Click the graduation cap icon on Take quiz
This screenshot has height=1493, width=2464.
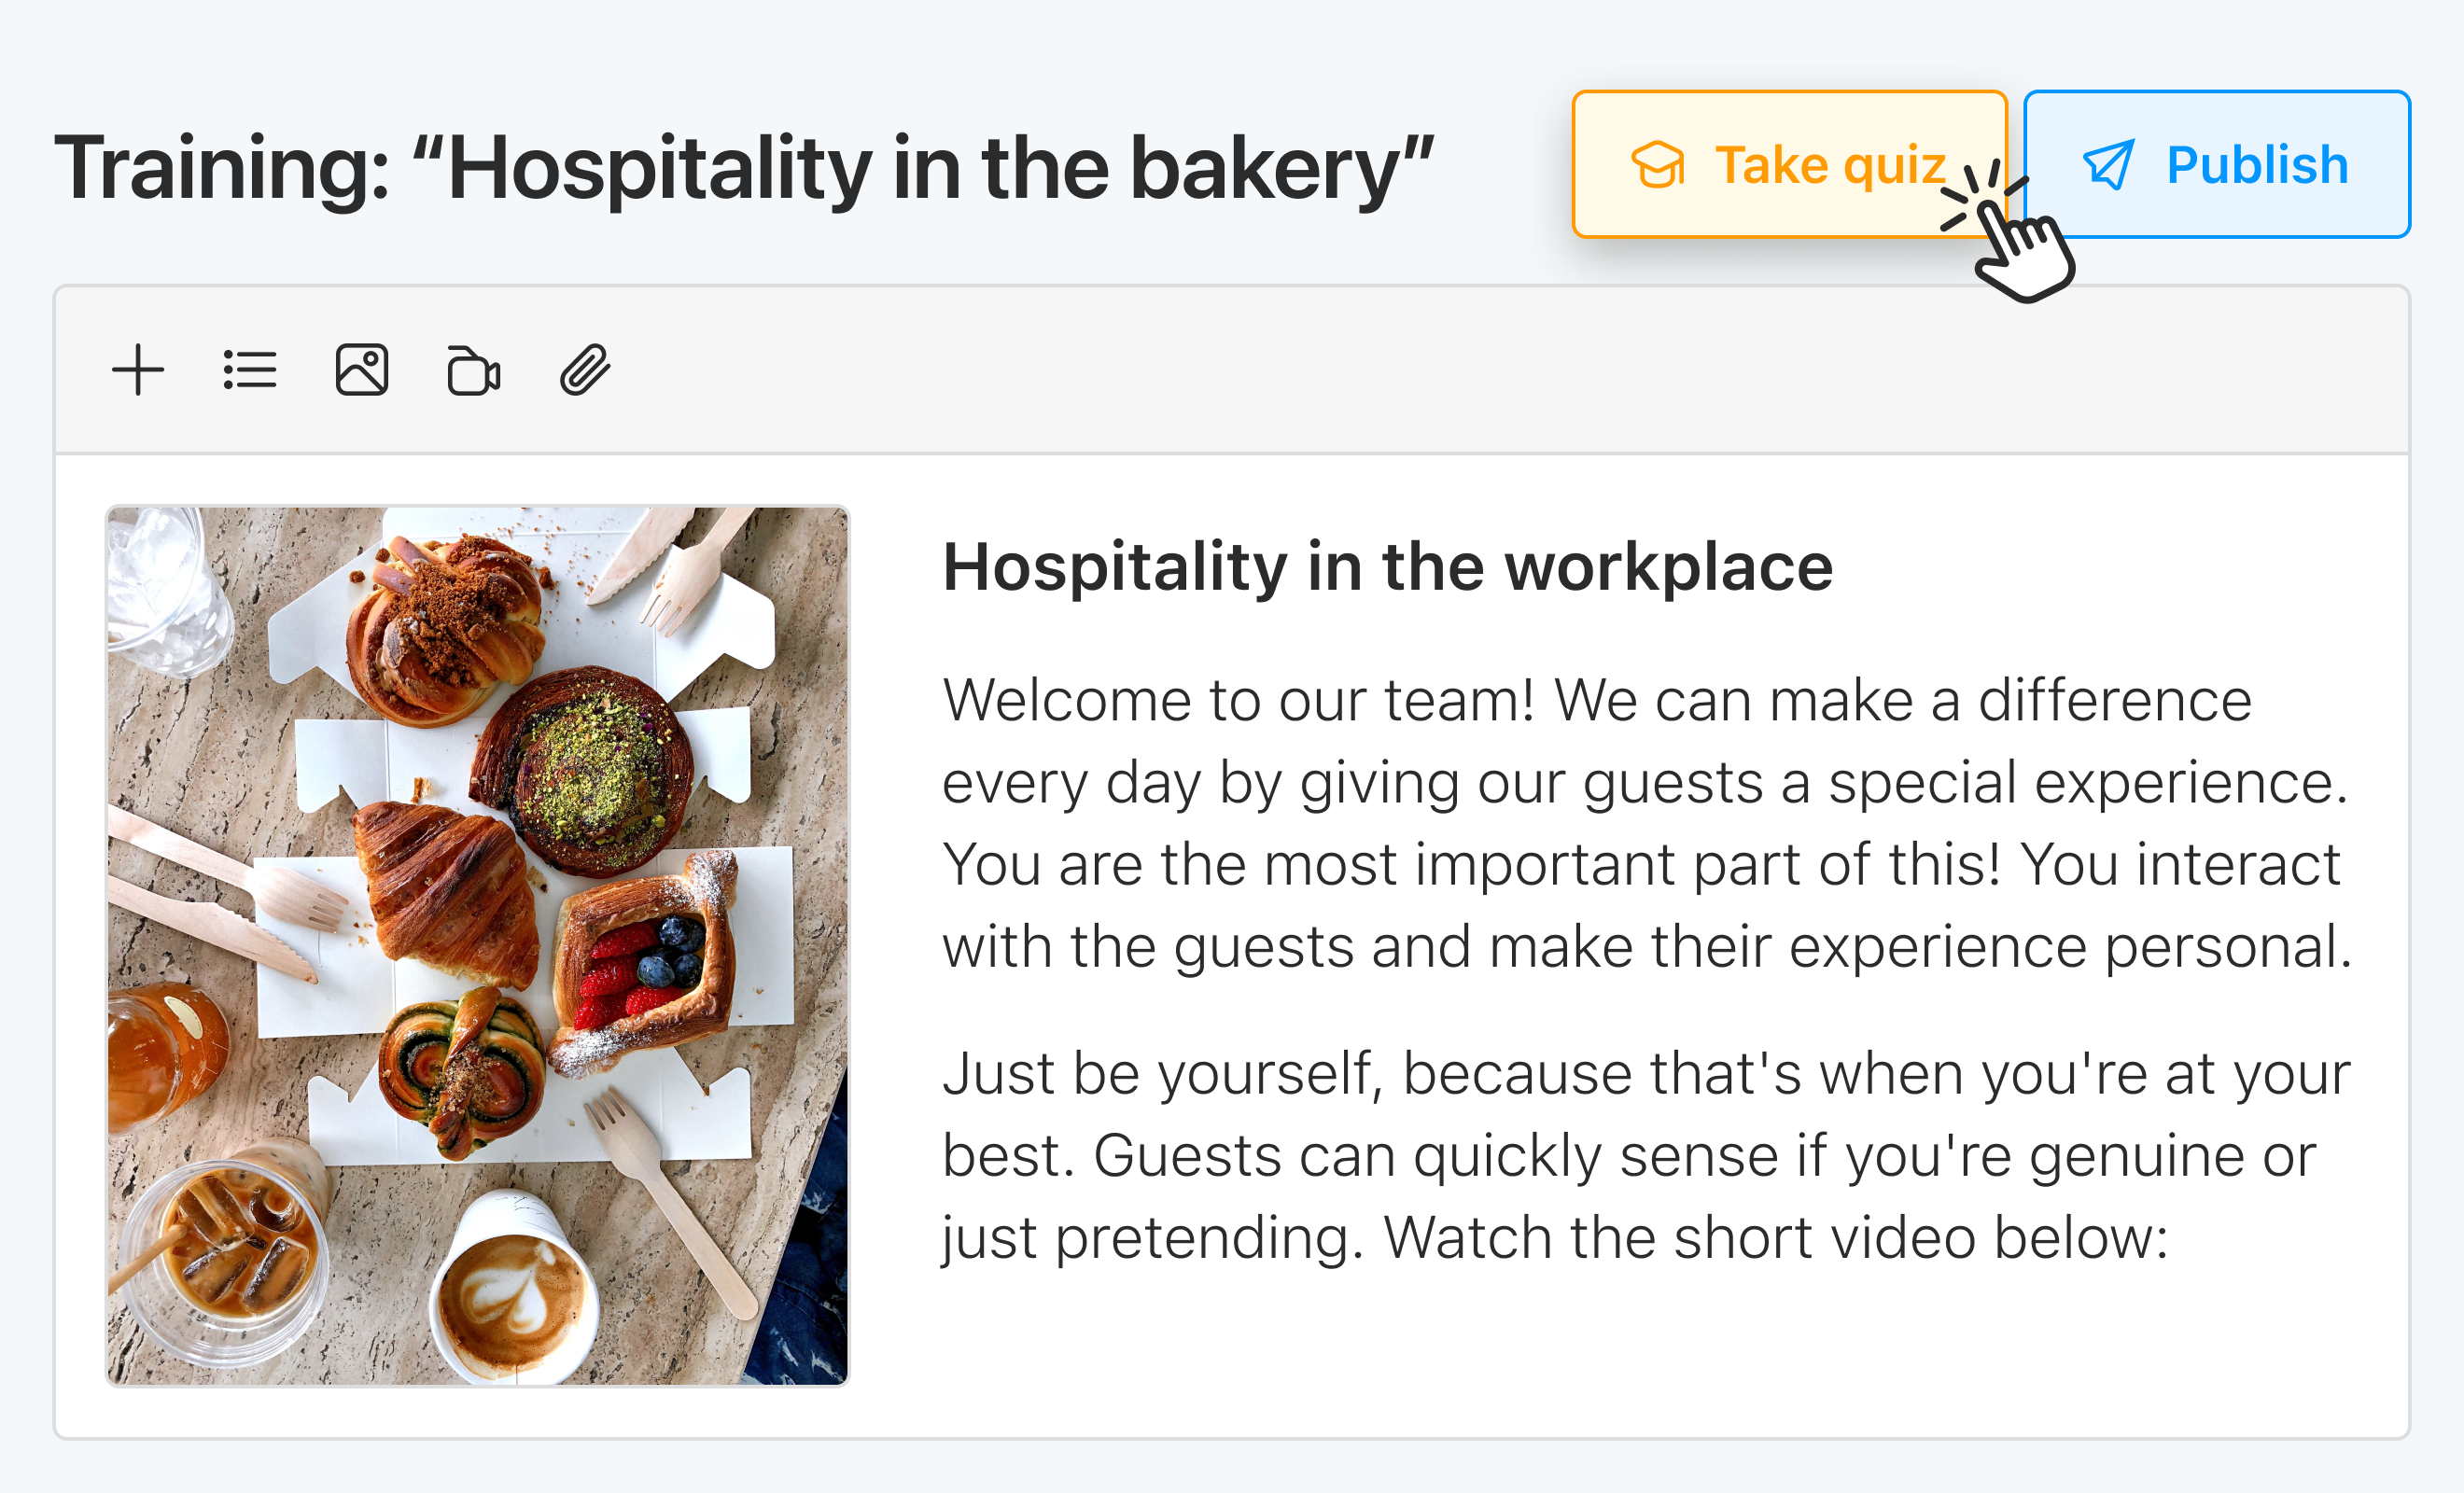click(1658, 164)
